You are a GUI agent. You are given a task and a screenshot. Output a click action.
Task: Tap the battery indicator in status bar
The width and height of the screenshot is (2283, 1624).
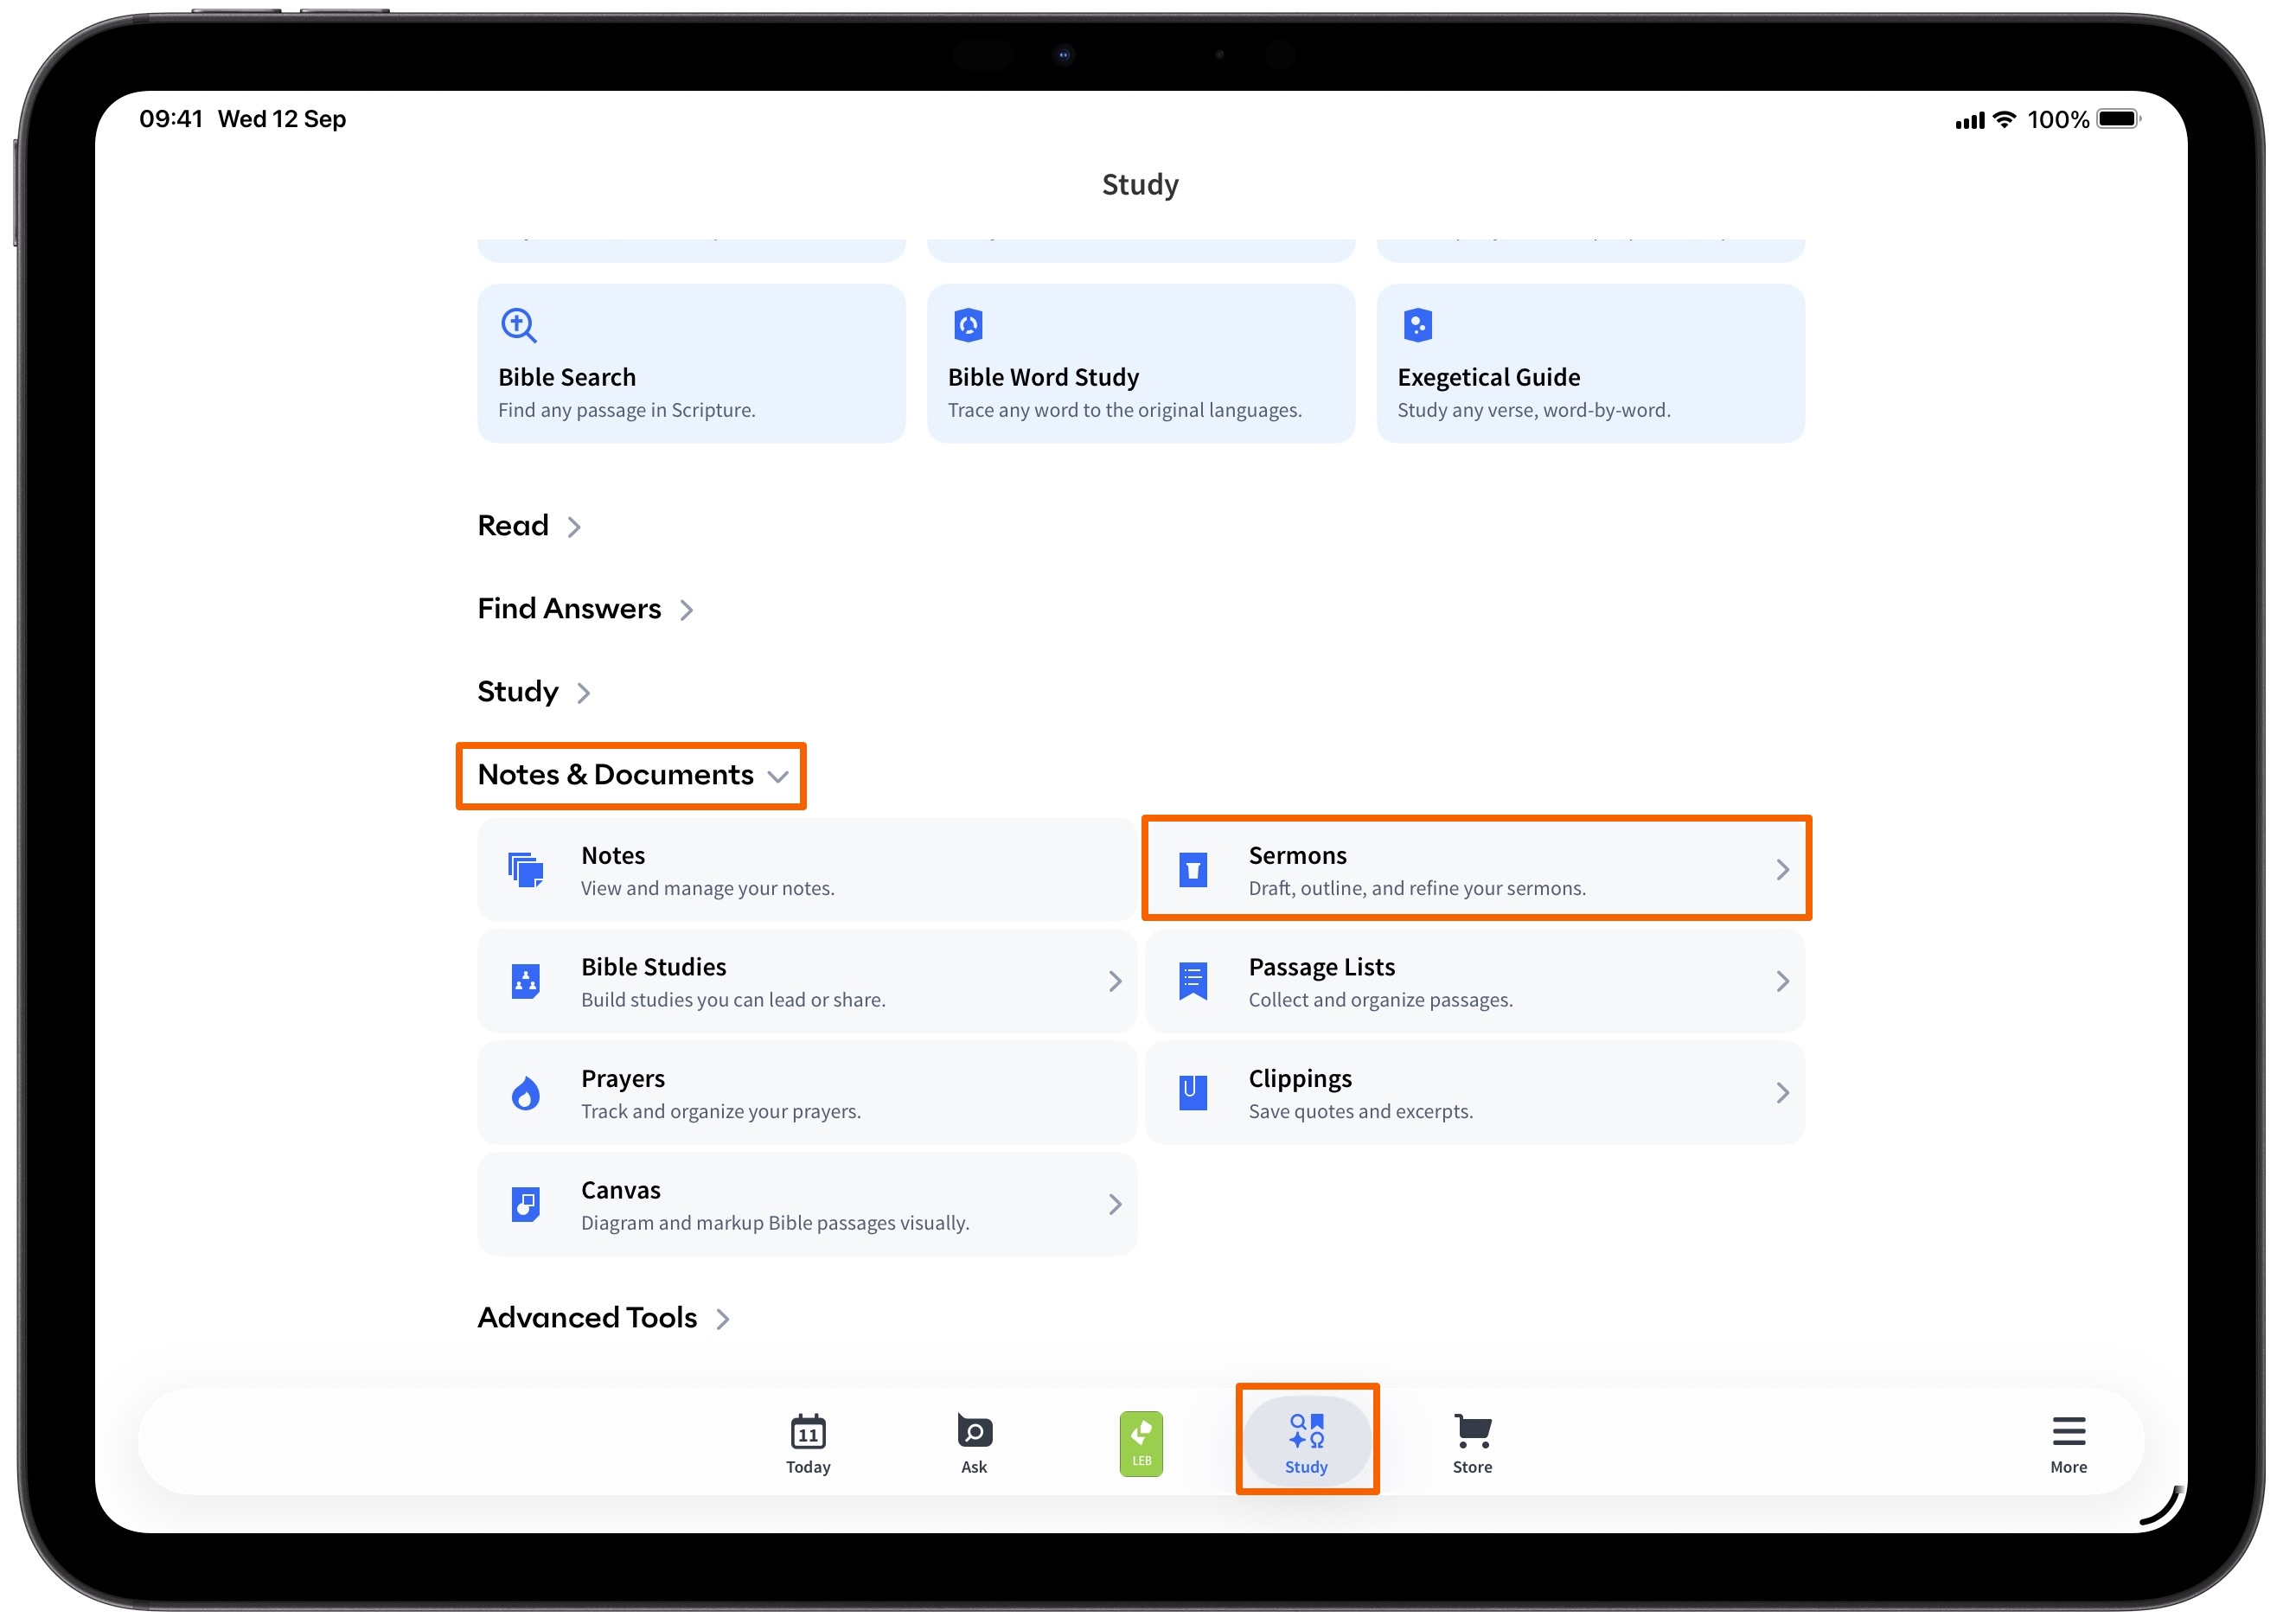(2118, 119)
